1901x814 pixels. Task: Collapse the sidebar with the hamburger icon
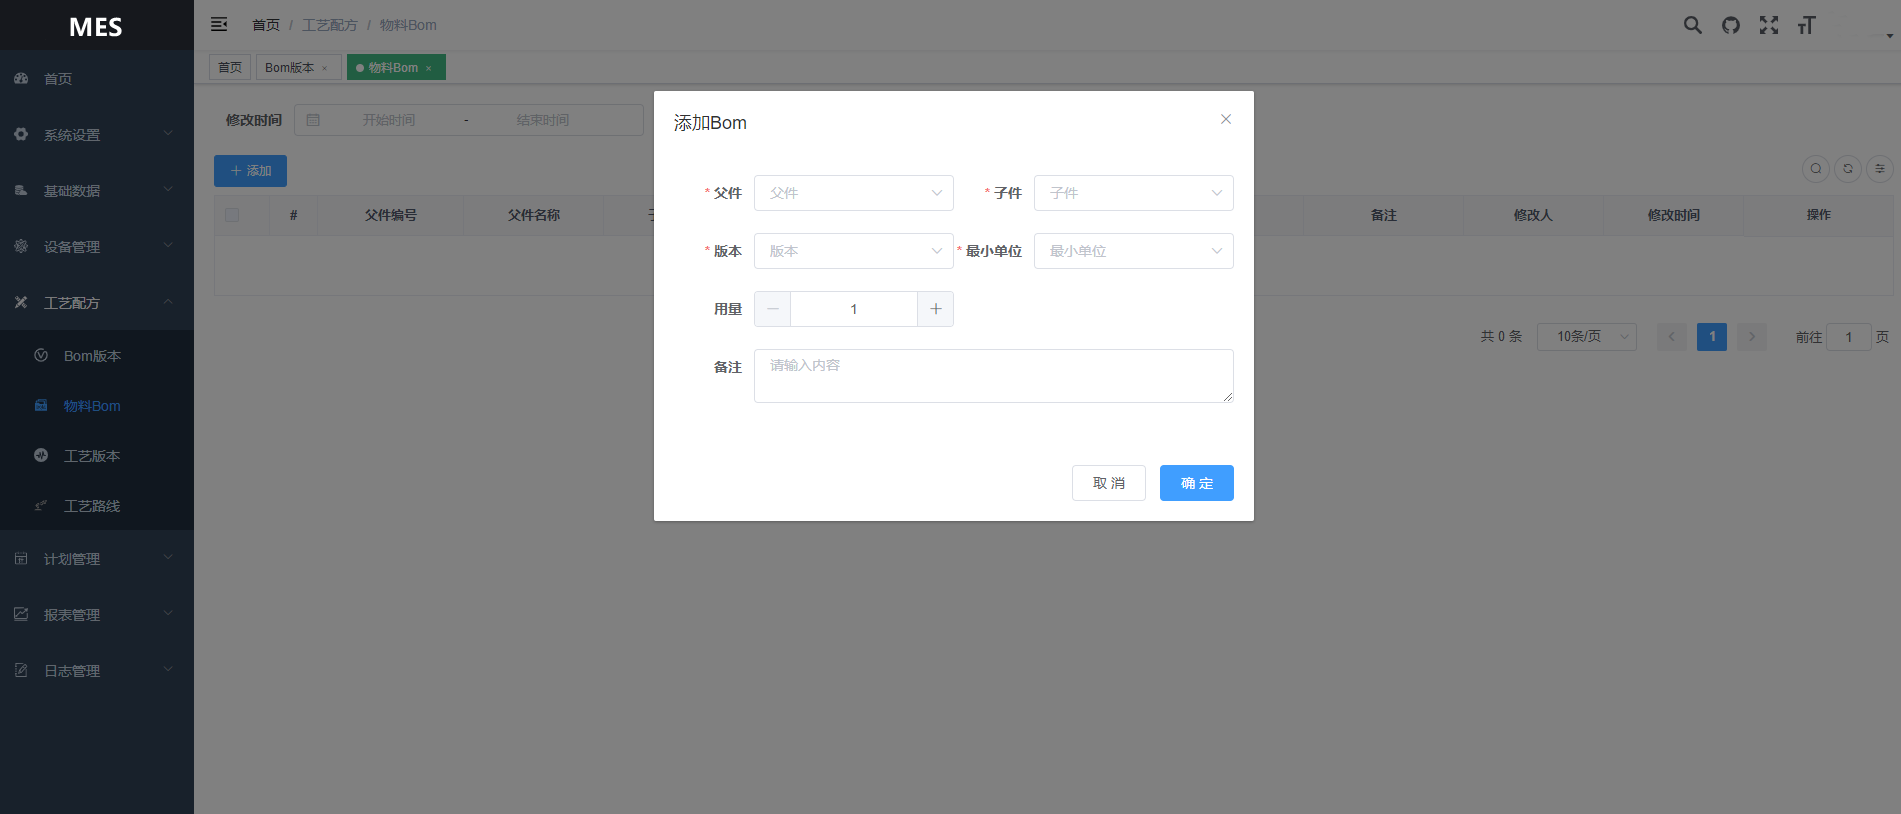point(219,24)
